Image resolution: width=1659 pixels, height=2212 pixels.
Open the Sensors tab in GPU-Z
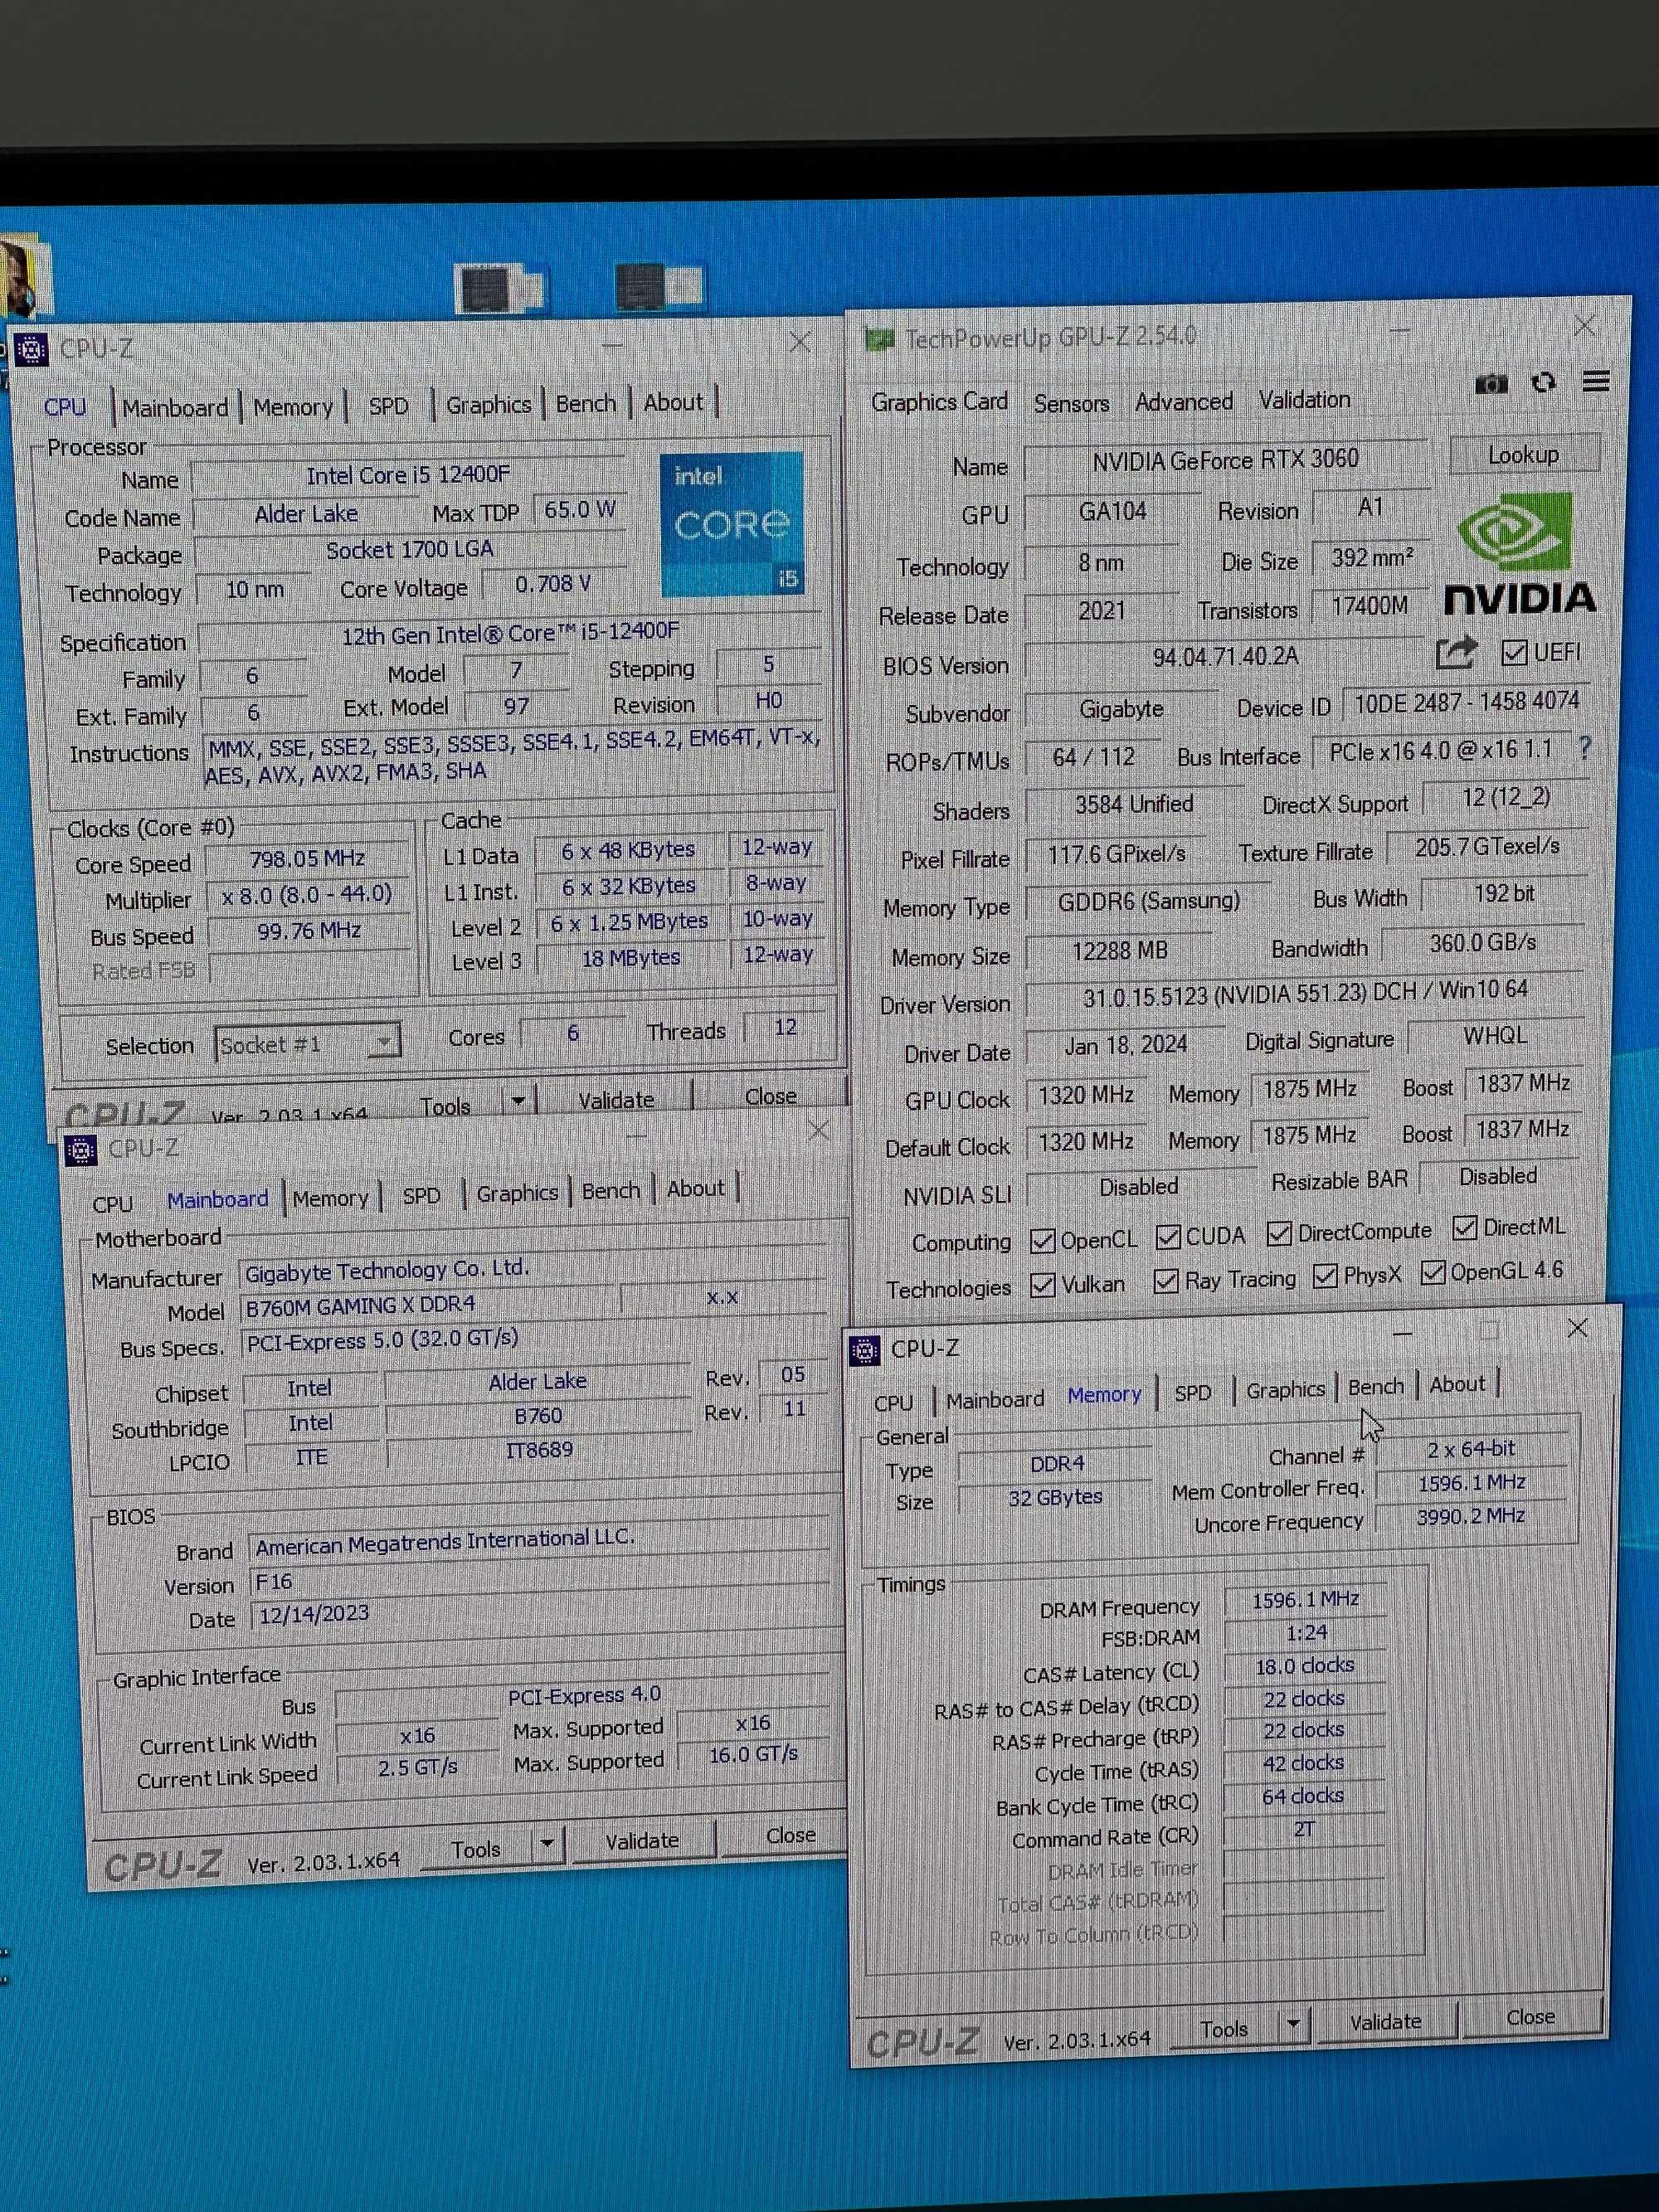1071,403
